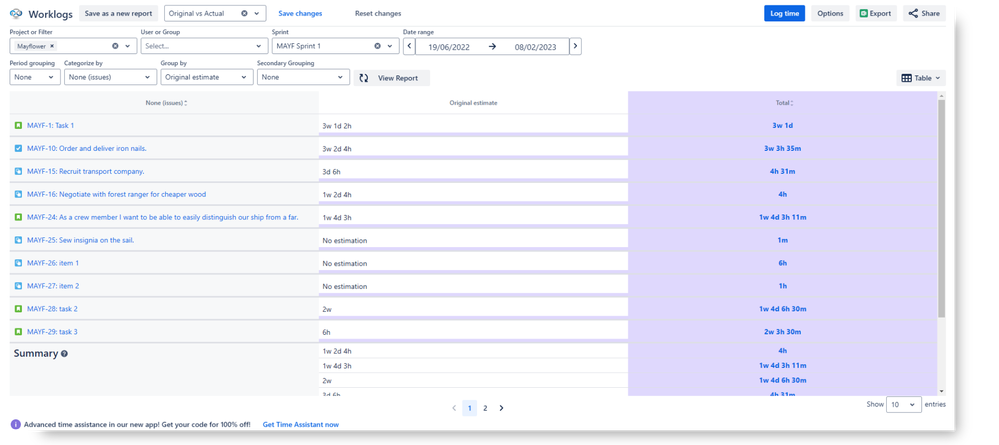Click the table vertical scrollbar thumb
This screenshot has width=999, height=445.
(942, 207)
